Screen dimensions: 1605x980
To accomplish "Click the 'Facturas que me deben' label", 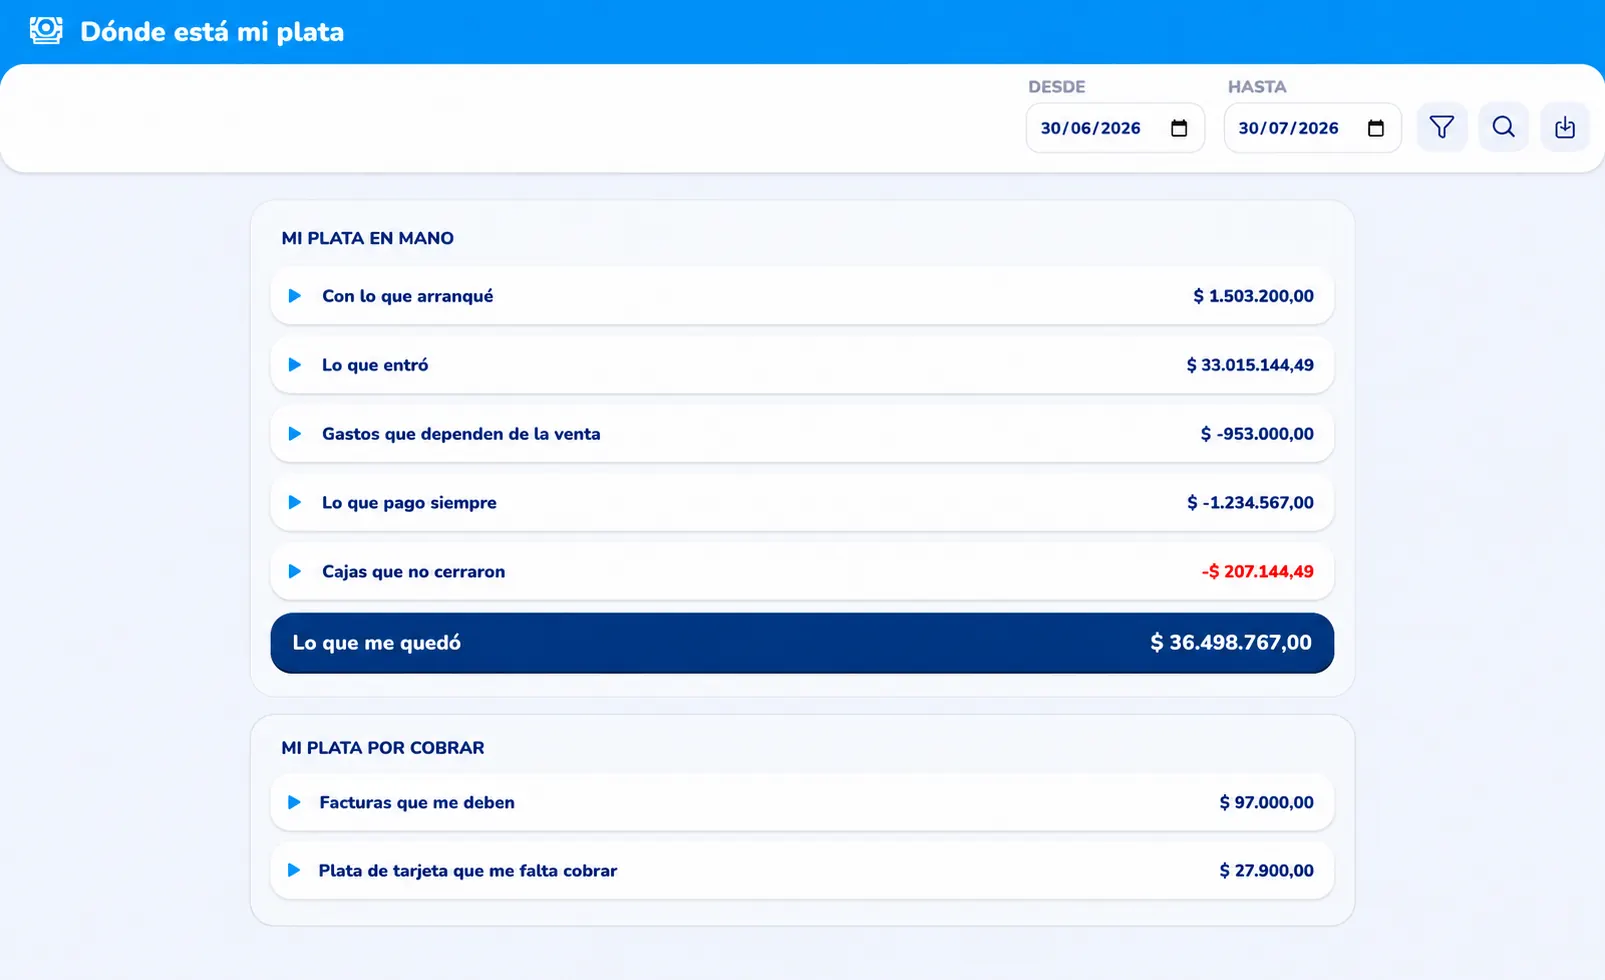I will pyautogui.click(x=417, y=802).
